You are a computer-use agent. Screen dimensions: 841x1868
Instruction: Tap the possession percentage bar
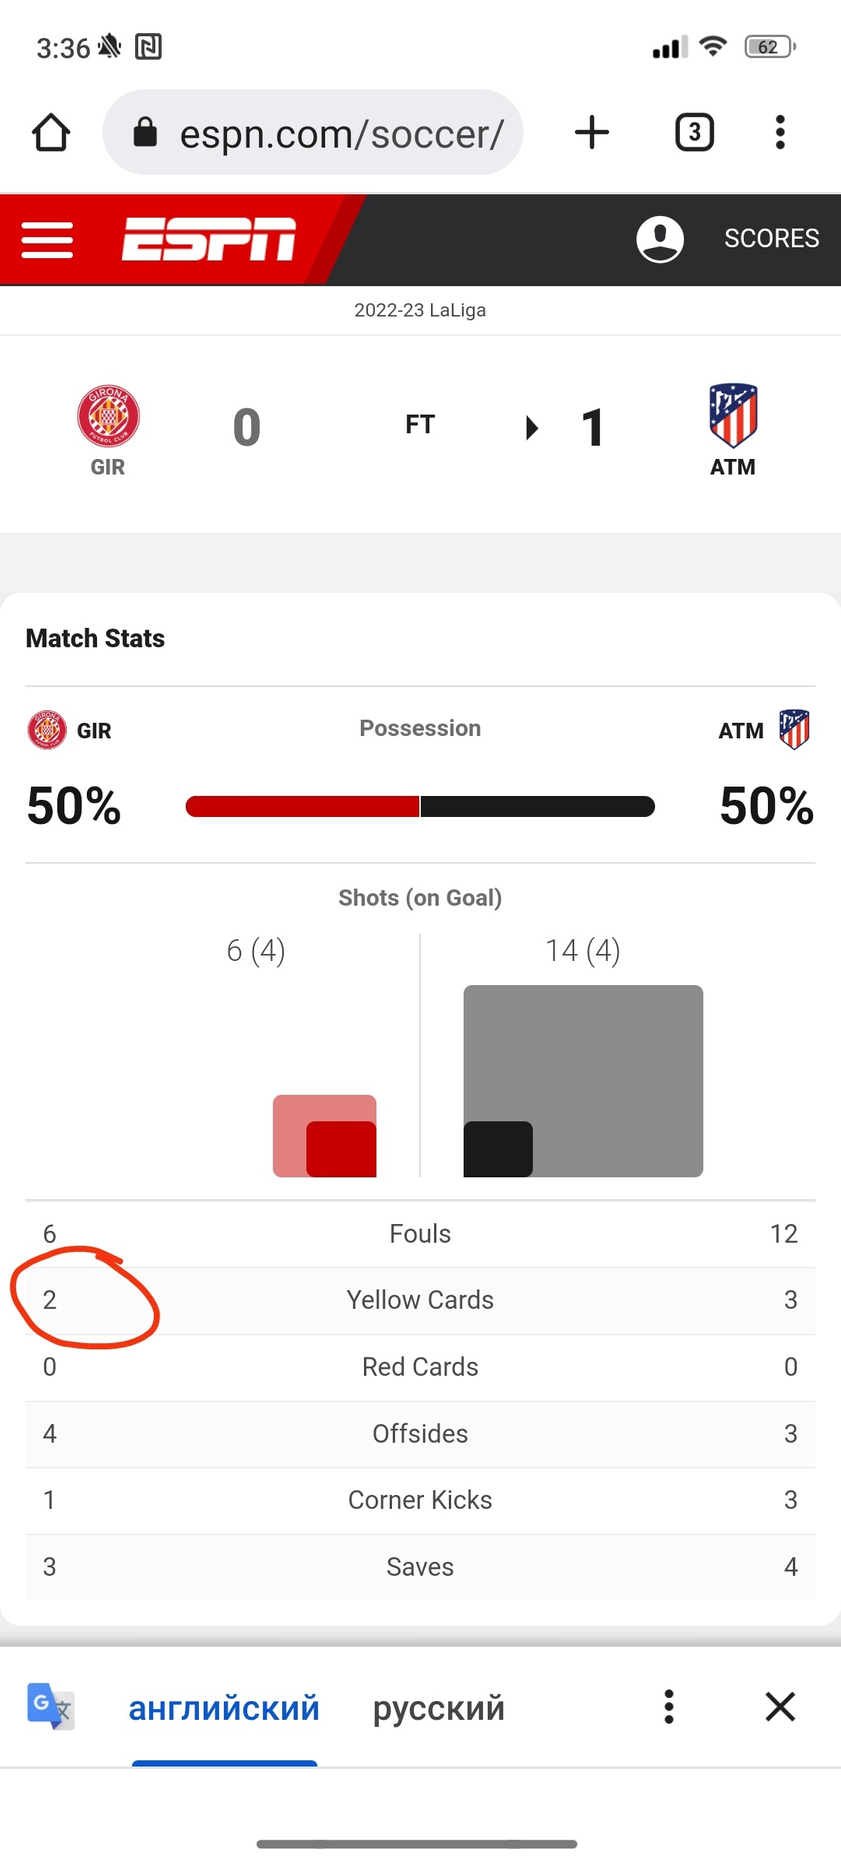tap(420, 806)
